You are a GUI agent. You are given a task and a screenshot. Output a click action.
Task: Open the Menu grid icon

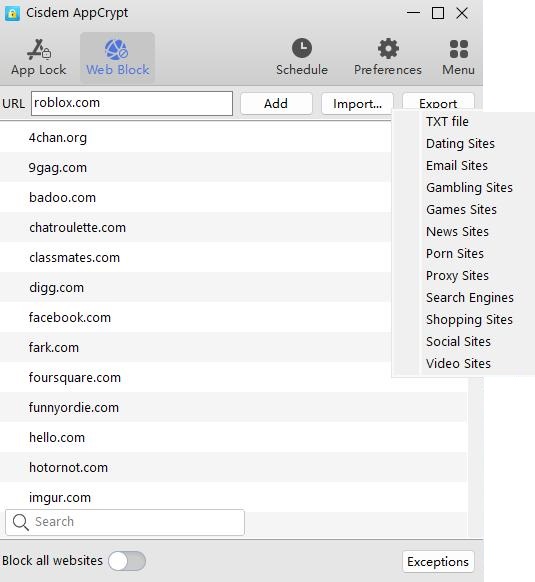[459, 49]
